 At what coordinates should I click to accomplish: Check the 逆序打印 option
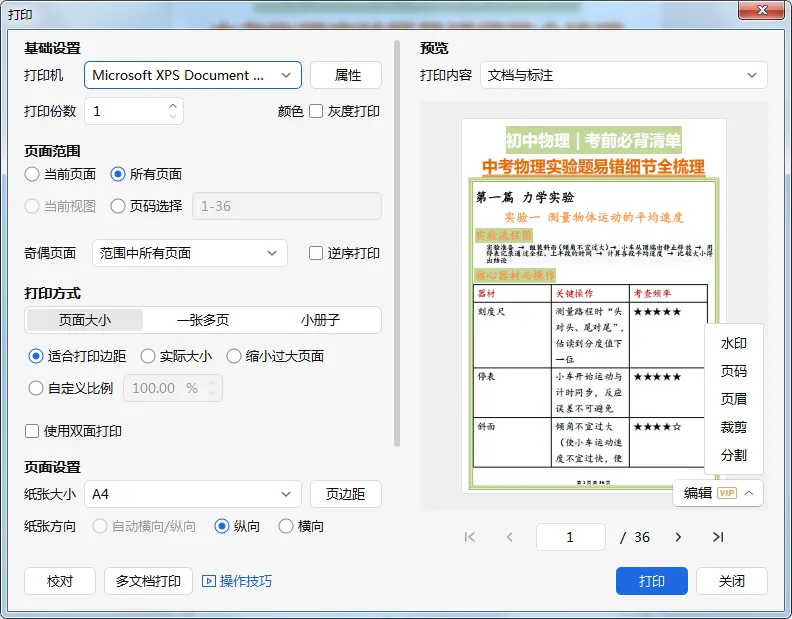pos(316,253)
